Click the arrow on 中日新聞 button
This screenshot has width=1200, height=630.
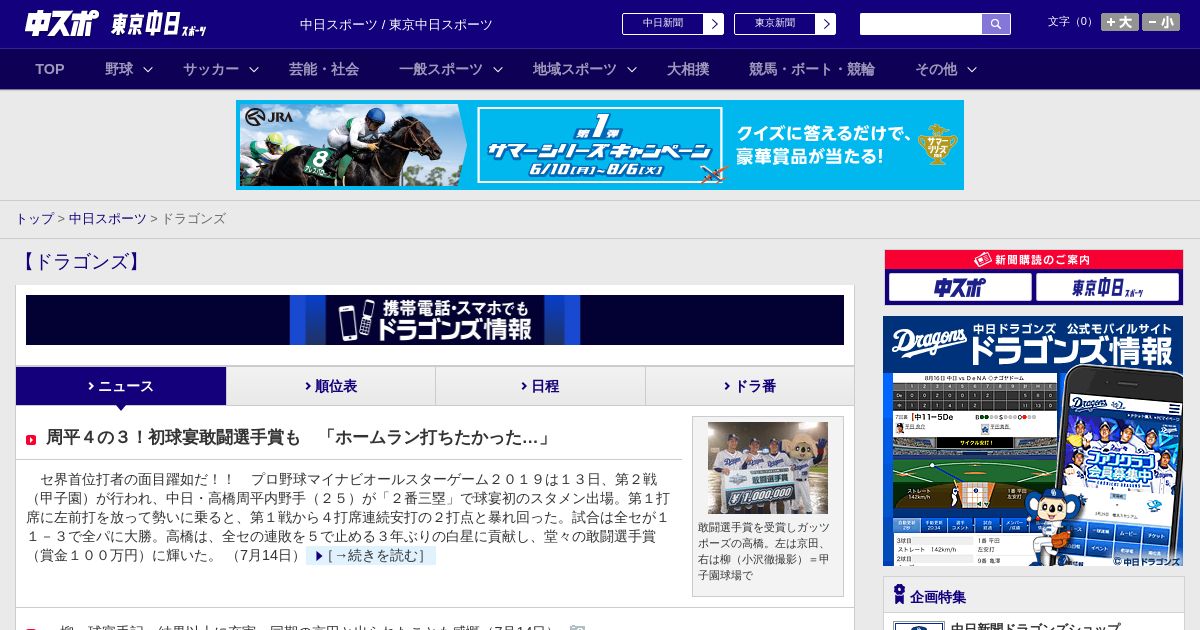[x=713, y=24]
